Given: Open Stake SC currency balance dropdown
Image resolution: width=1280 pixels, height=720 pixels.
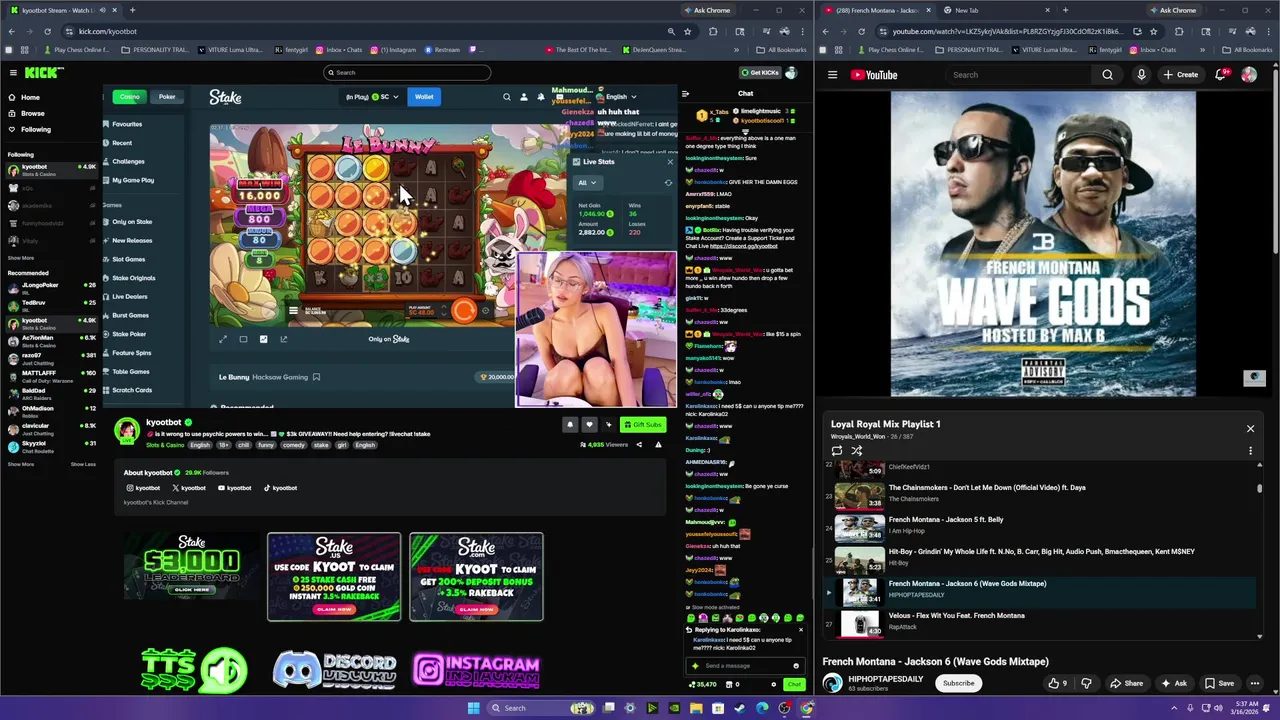Looking at the screenshot, I should (371, 97).
